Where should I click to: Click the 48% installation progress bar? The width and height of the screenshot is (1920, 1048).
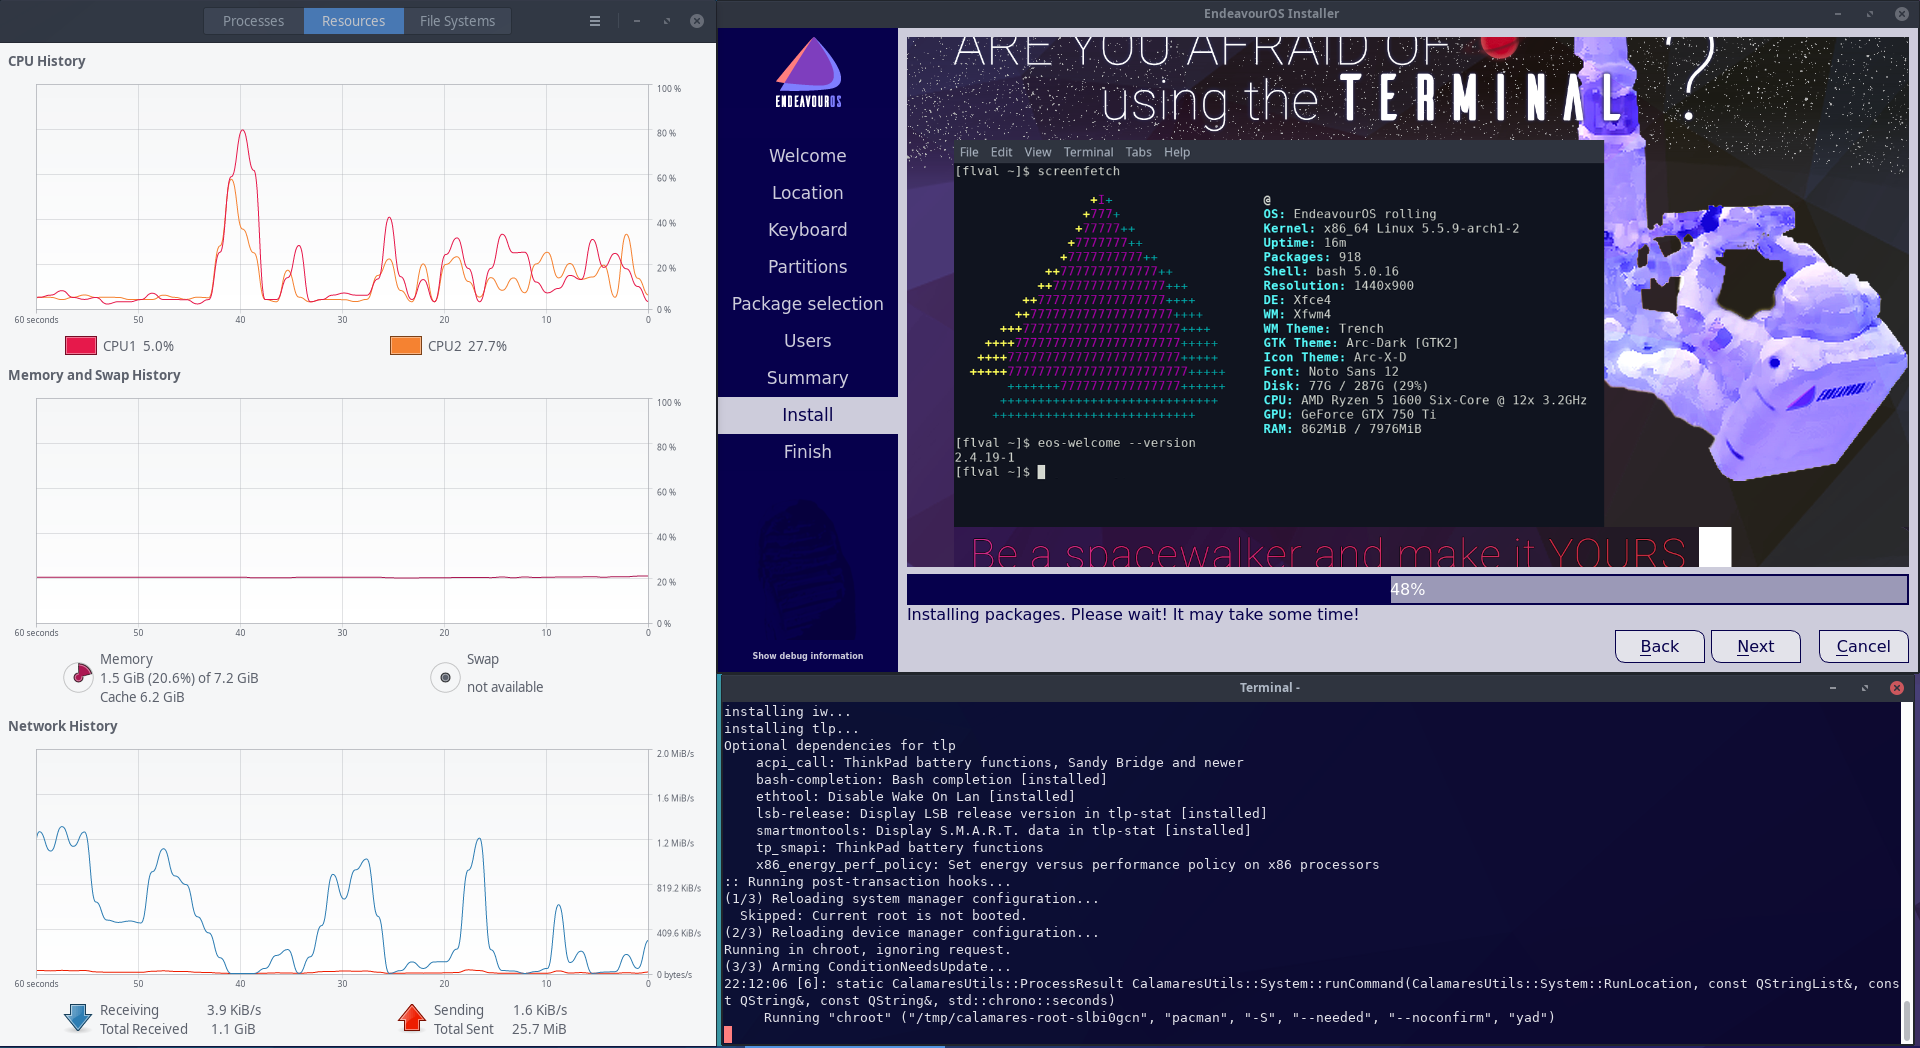click(1407, 589)
